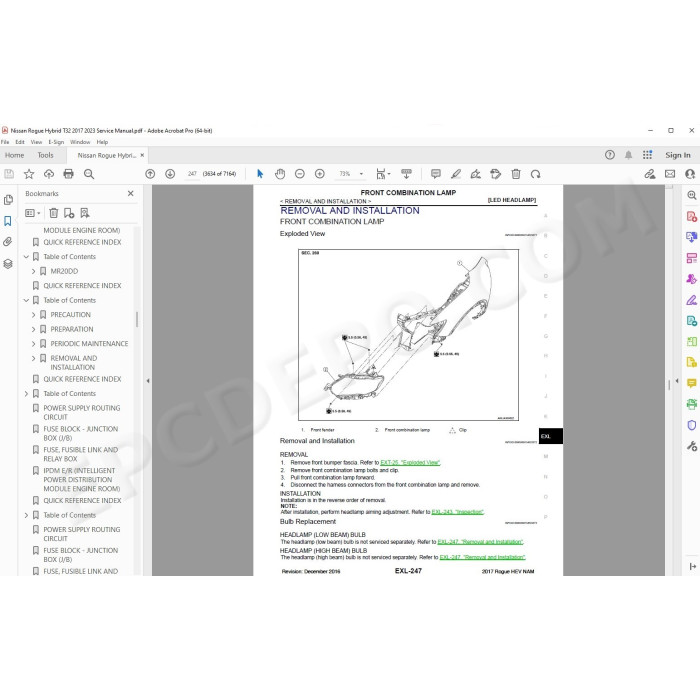Open notifications bell icon

pyautogui.click(x=629, y=155)
